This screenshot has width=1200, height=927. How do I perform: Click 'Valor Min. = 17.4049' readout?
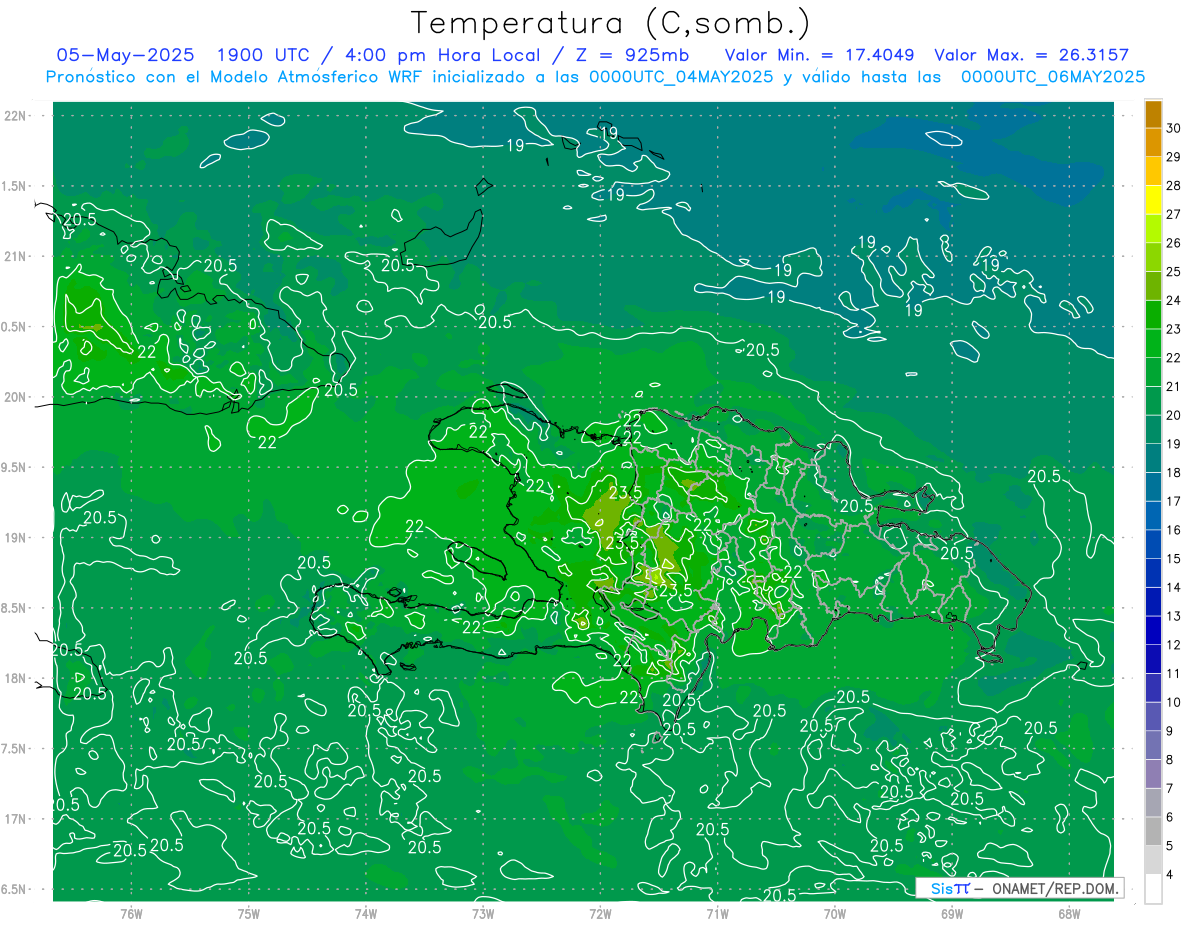[819, 55]
